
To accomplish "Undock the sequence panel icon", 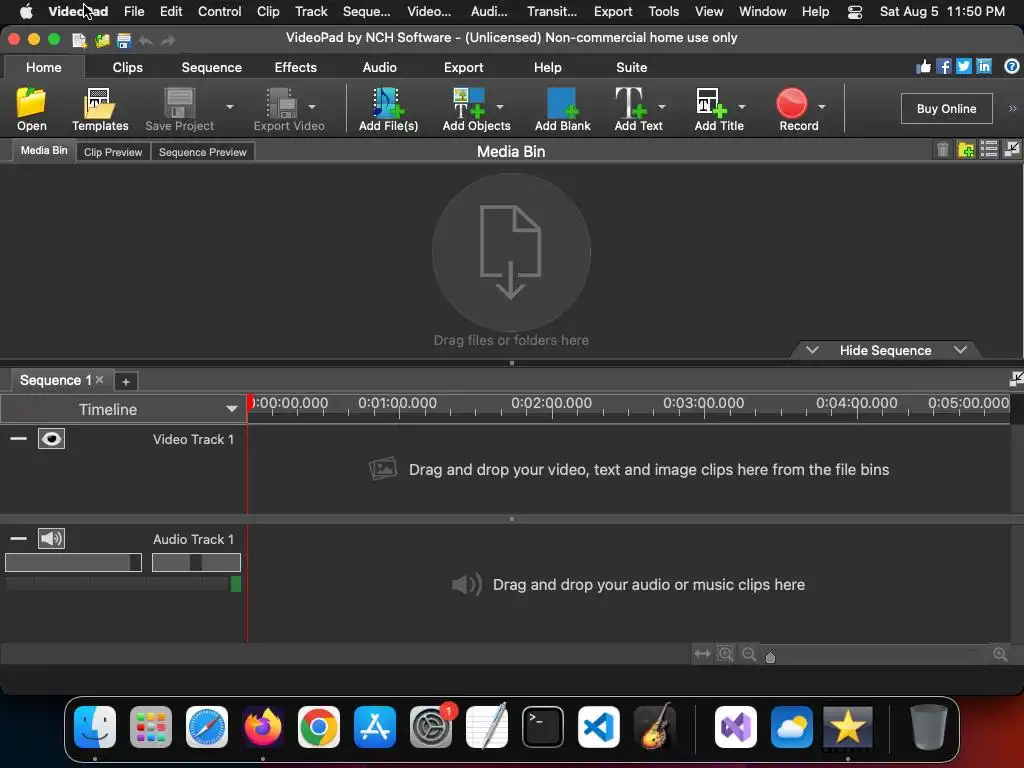I will point(1016,379).
